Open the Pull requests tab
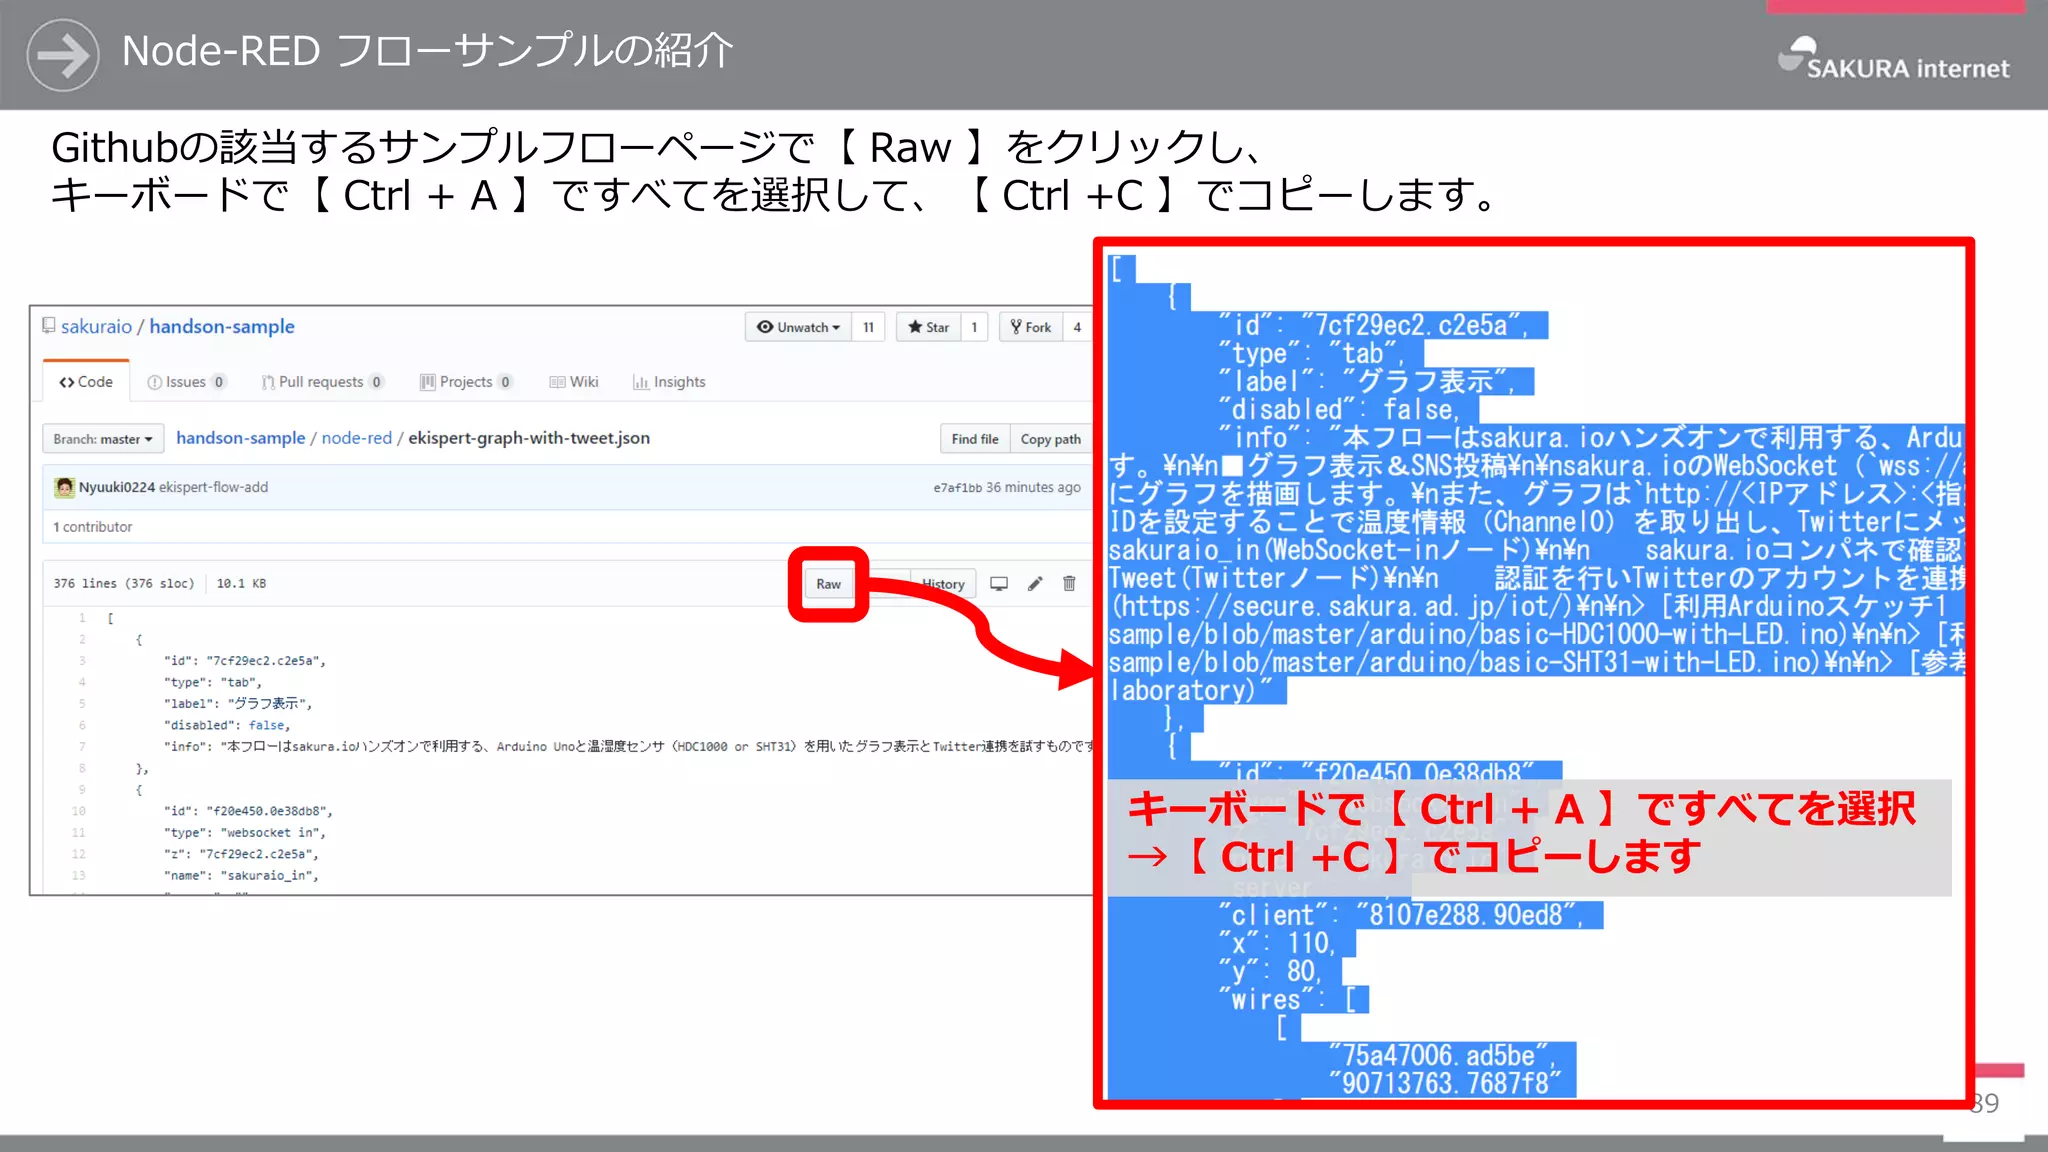Image resolution: width=2048 pixels, height=1152 pixels. (x=322, y=382)
